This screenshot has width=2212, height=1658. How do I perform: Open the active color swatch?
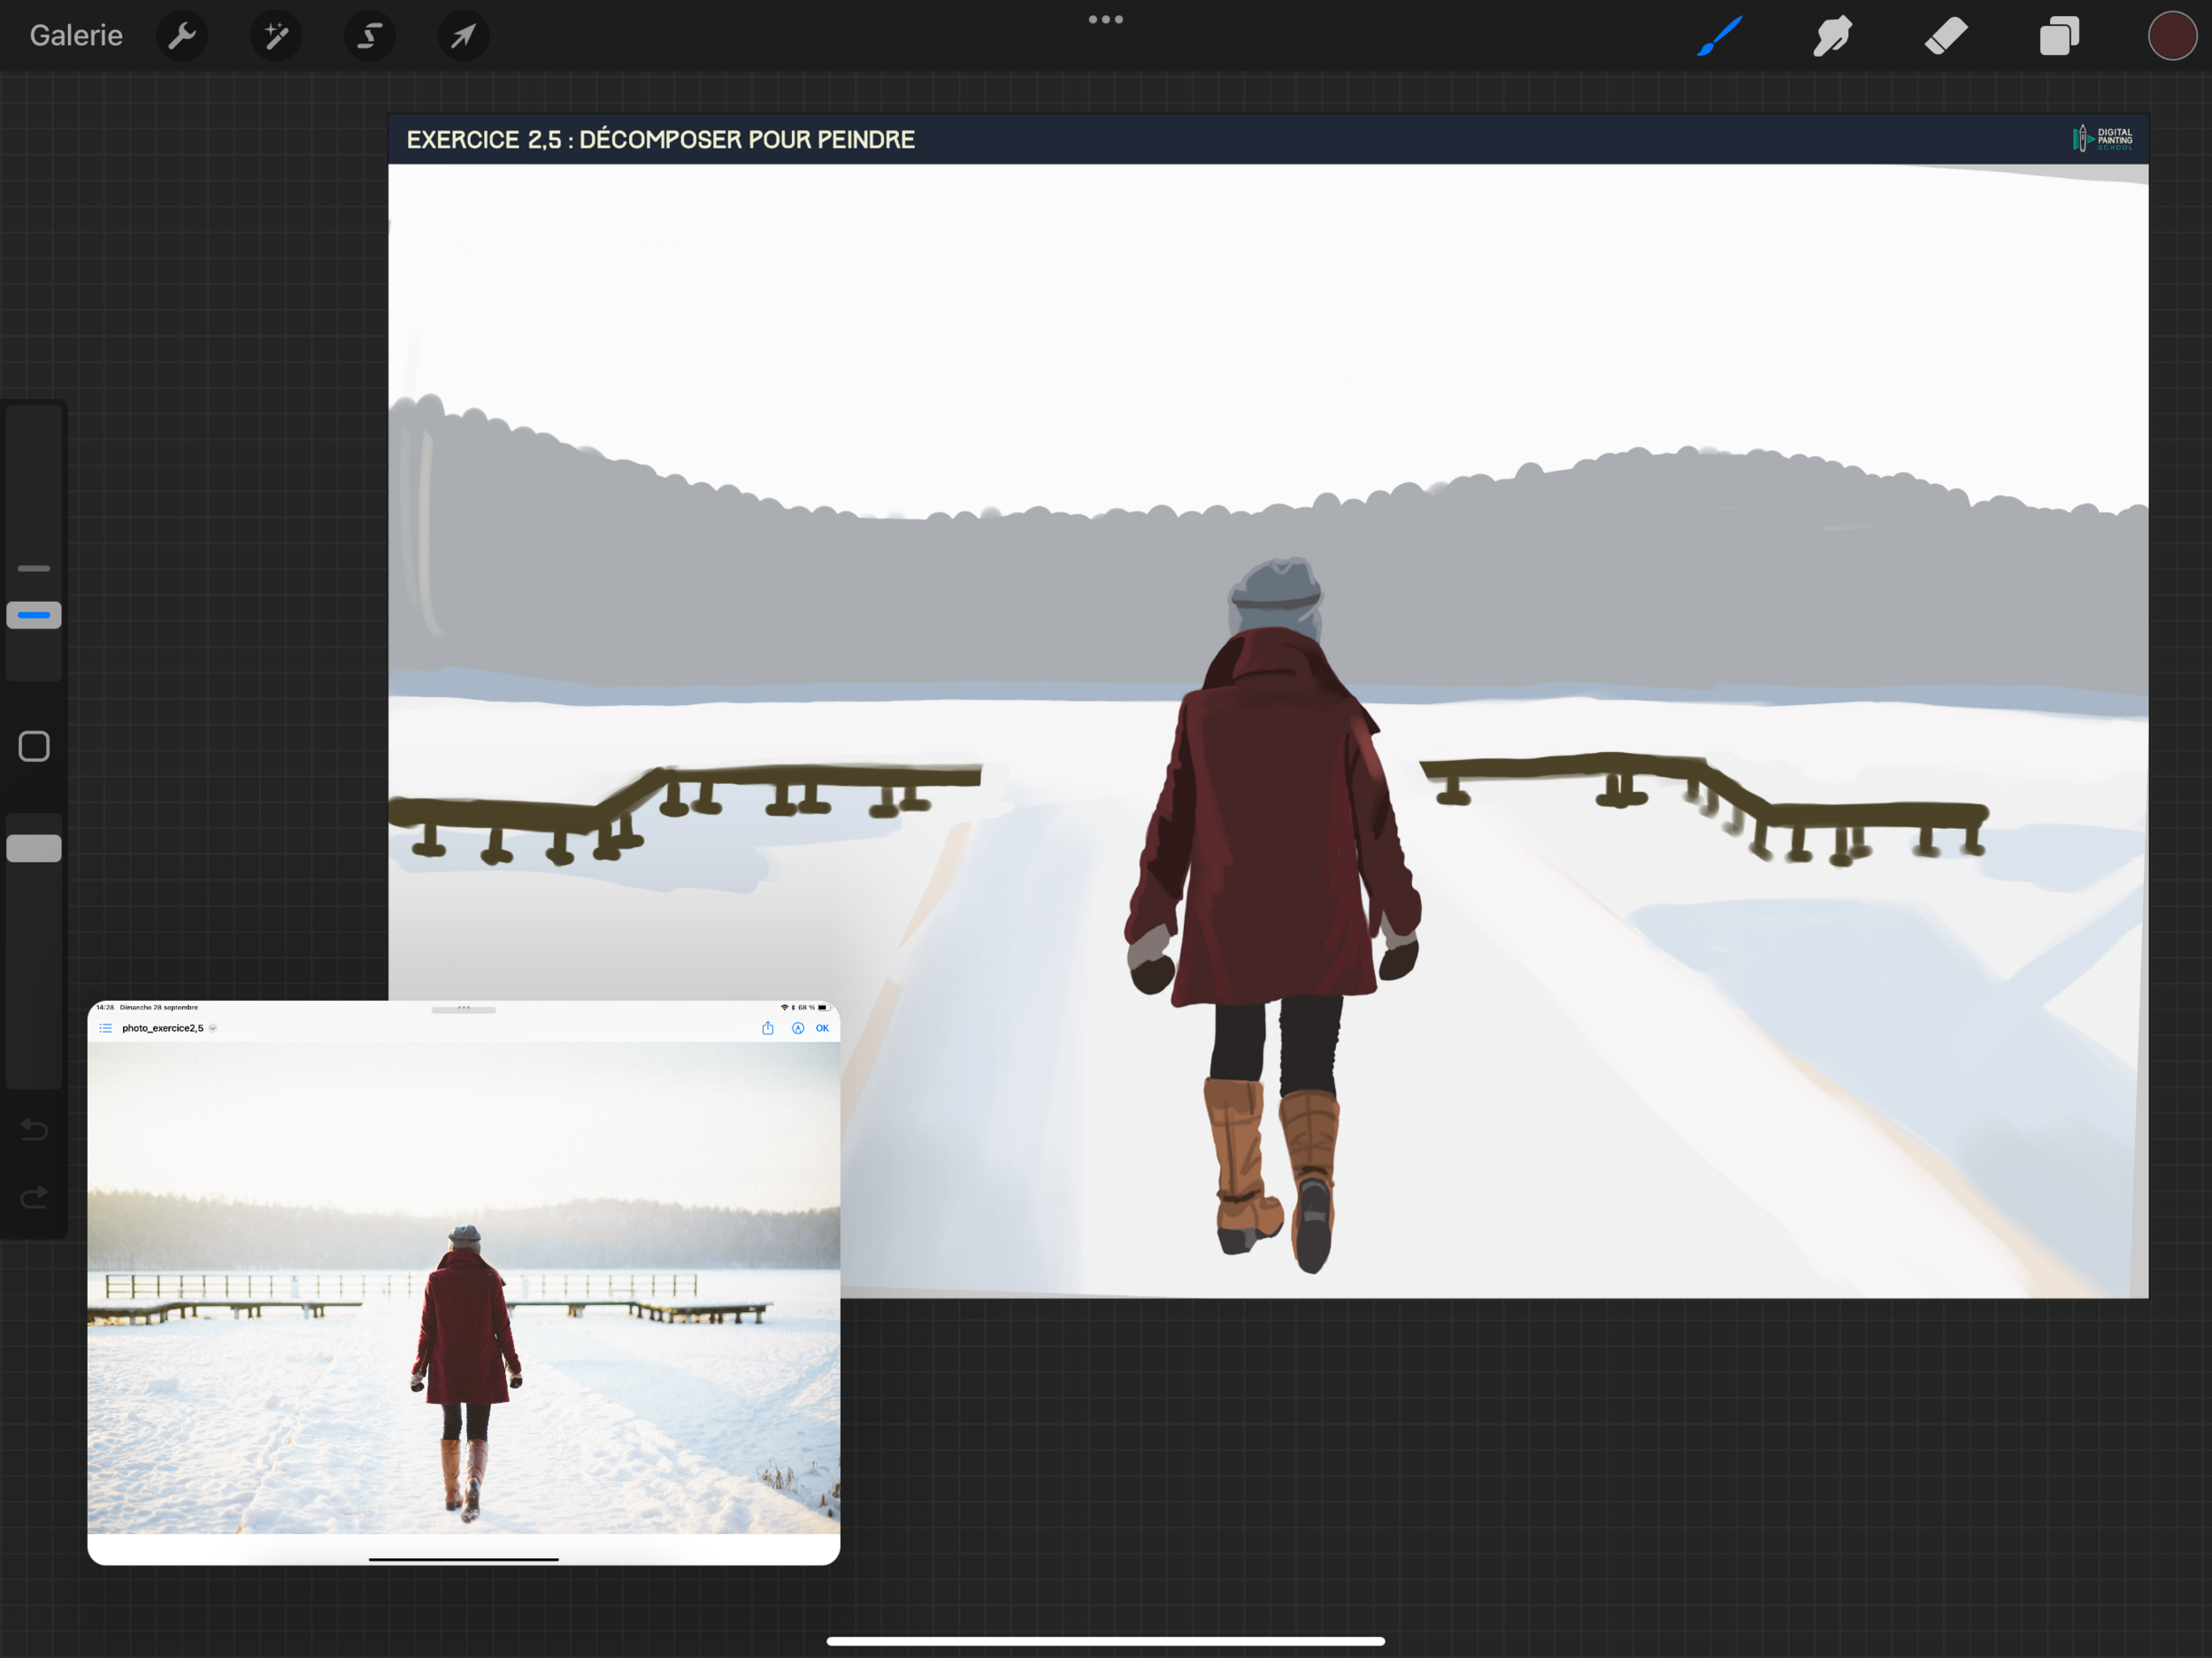[x=2171, y=37]
